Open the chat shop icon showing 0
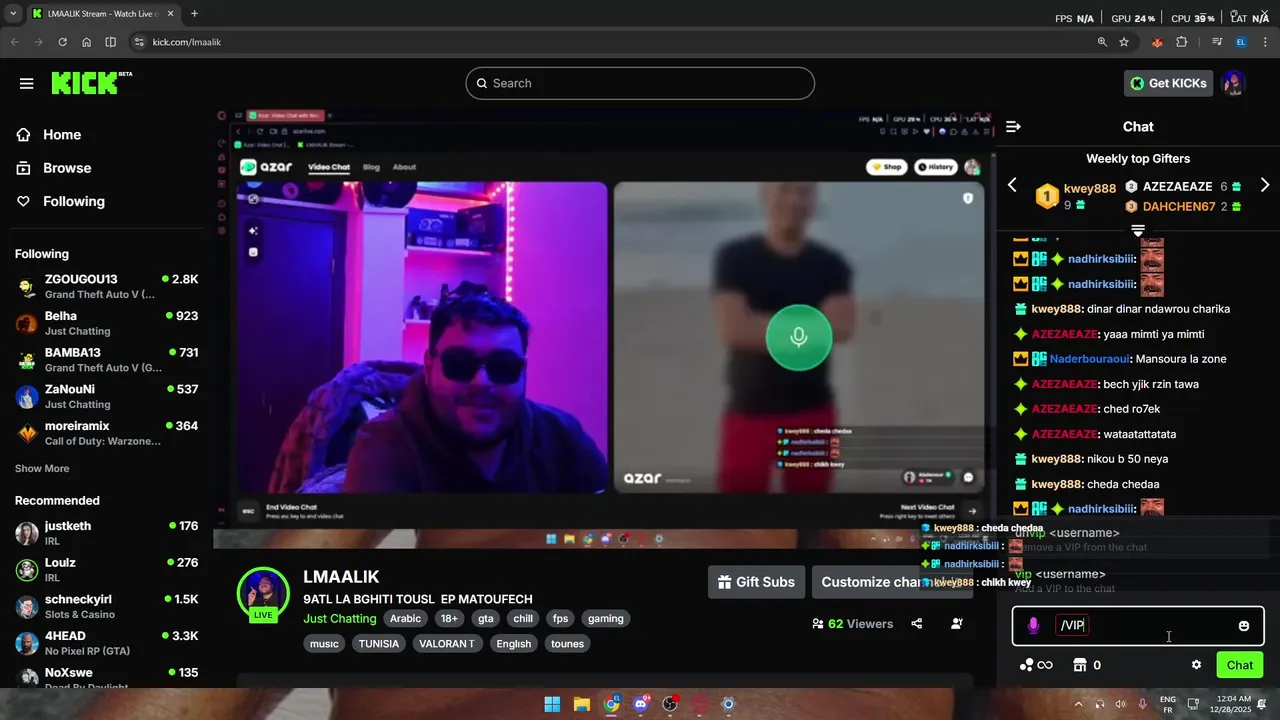1280x720 pixels. (1087, 665)
